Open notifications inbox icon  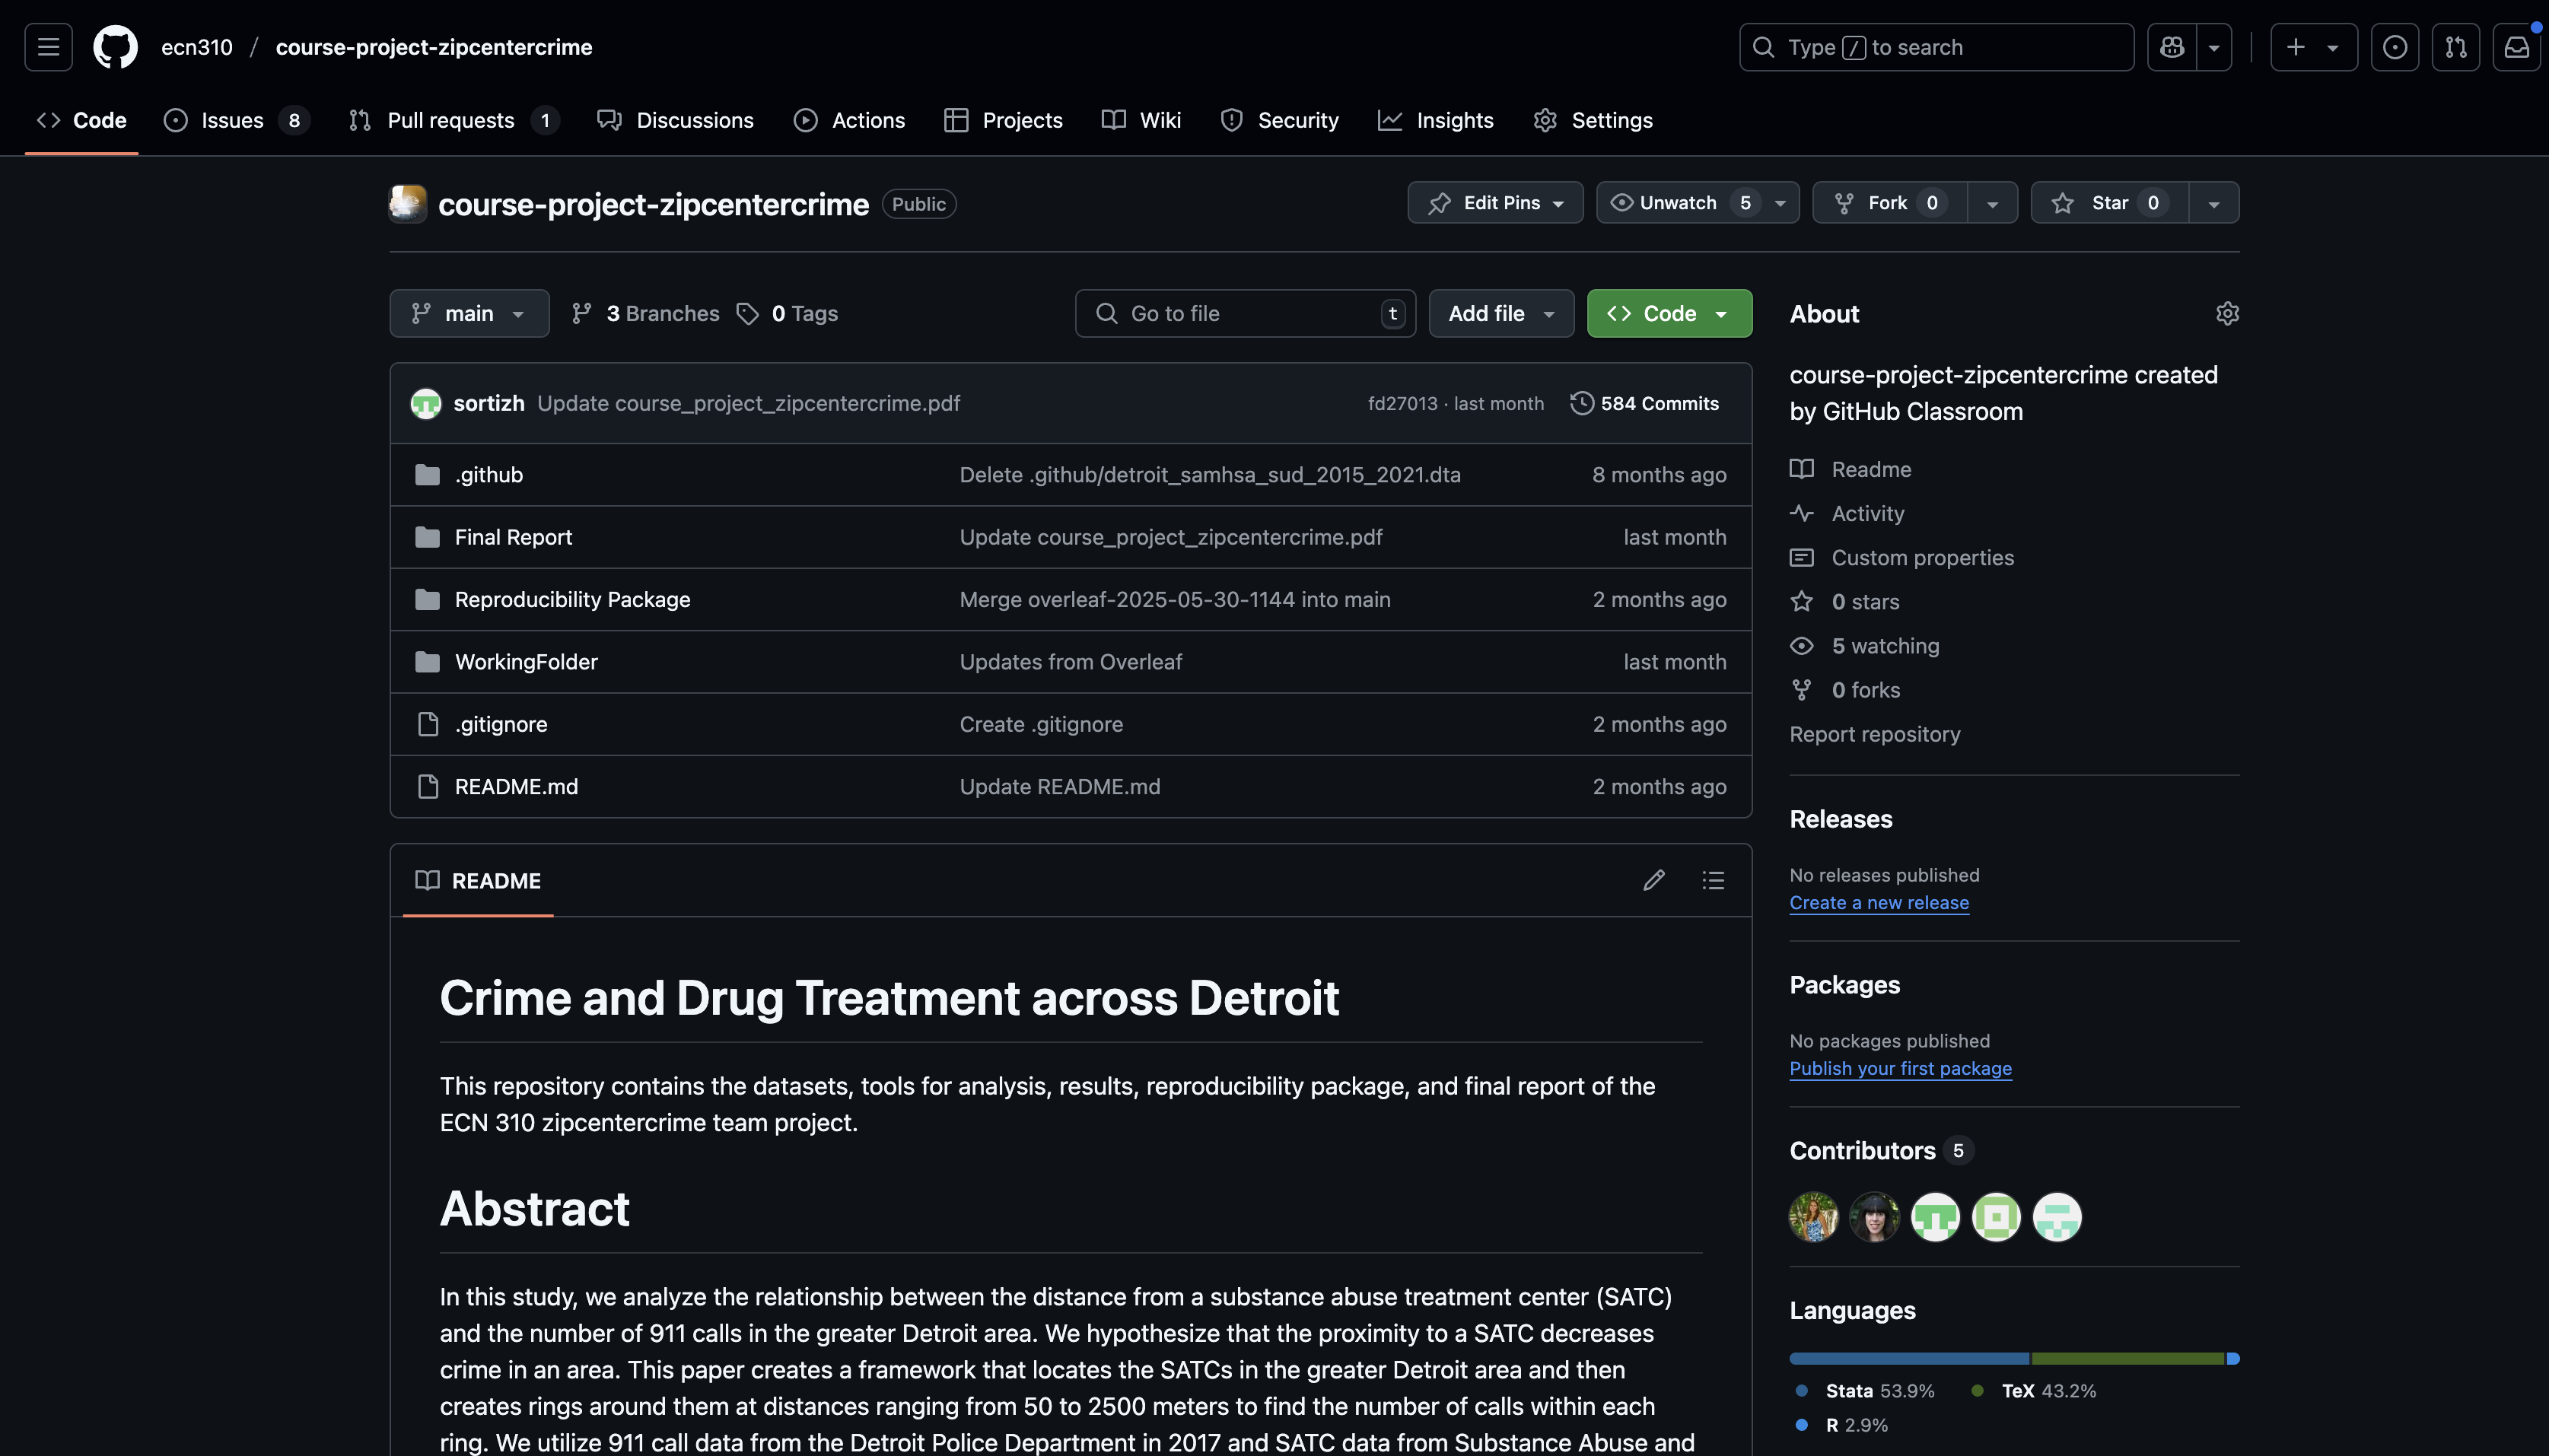pyautogui.click(x=2516, y=47)
